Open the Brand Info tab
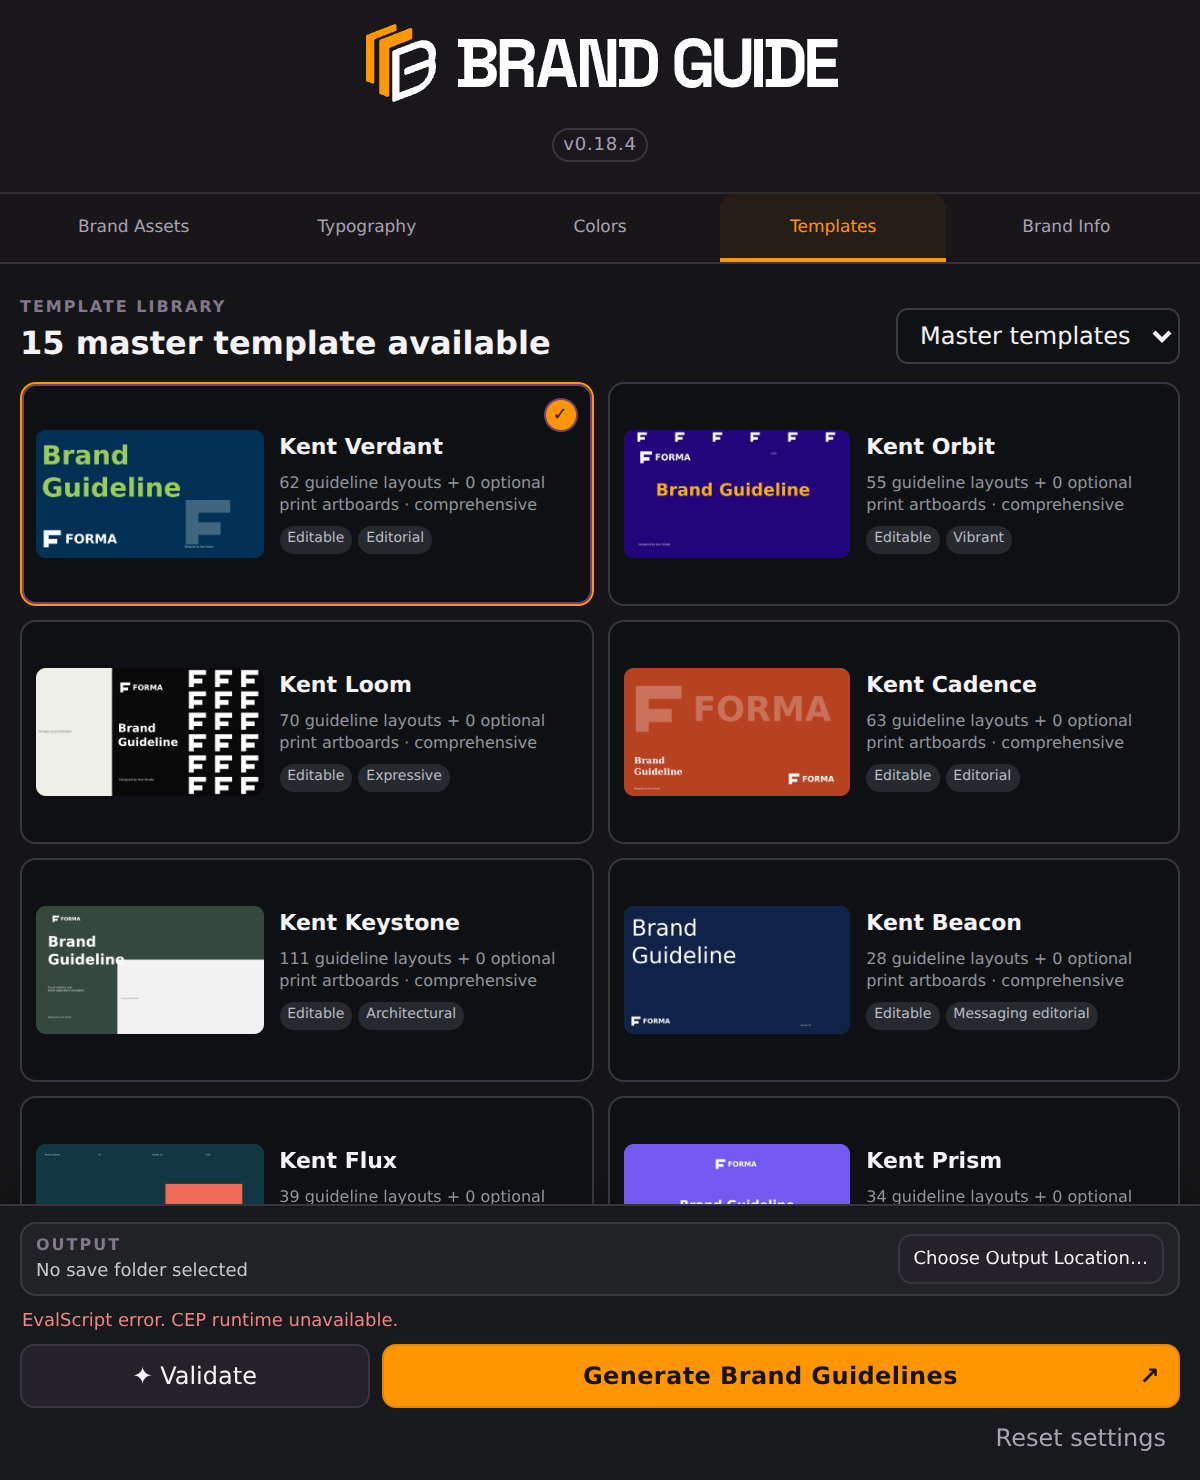The image size is (1200, 1480). coord(1066,227)
